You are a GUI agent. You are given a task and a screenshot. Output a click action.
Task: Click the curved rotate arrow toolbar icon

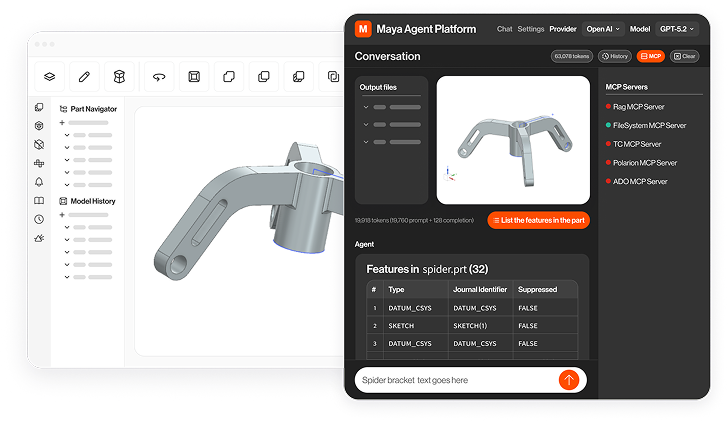tap(159, 77)
